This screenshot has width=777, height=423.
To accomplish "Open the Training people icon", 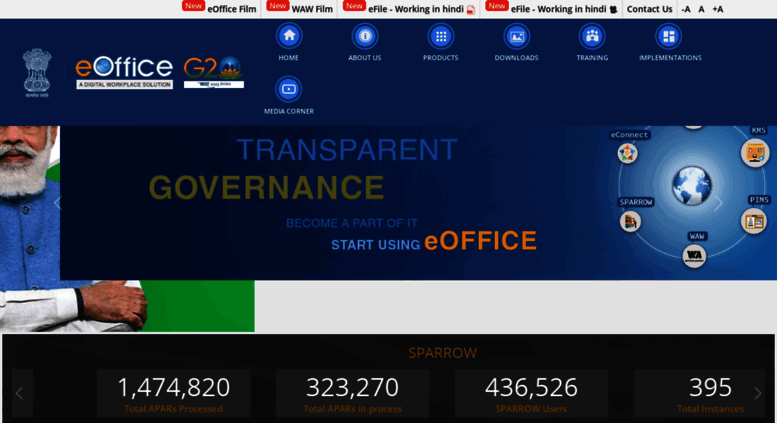I will click(592, 36).
